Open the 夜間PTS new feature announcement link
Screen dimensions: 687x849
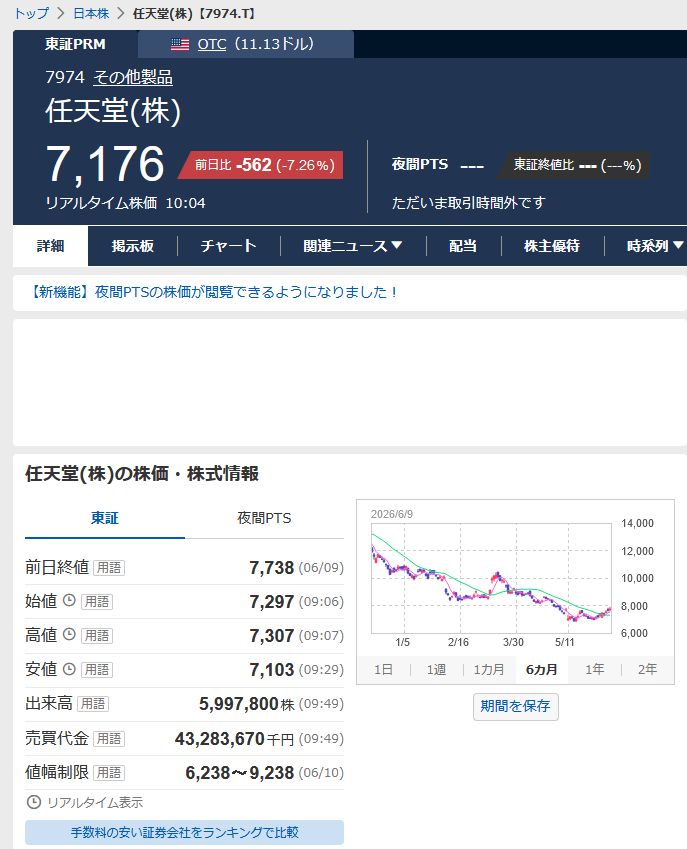click(212, 292)
